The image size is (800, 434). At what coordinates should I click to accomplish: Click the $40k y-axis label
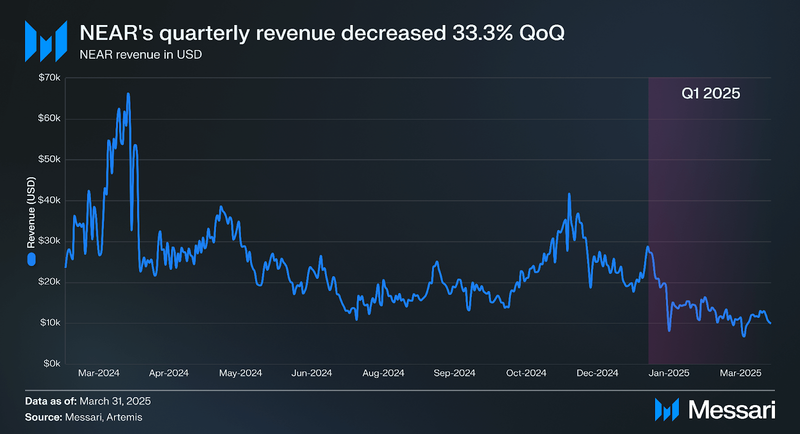[x=49, y=200]
